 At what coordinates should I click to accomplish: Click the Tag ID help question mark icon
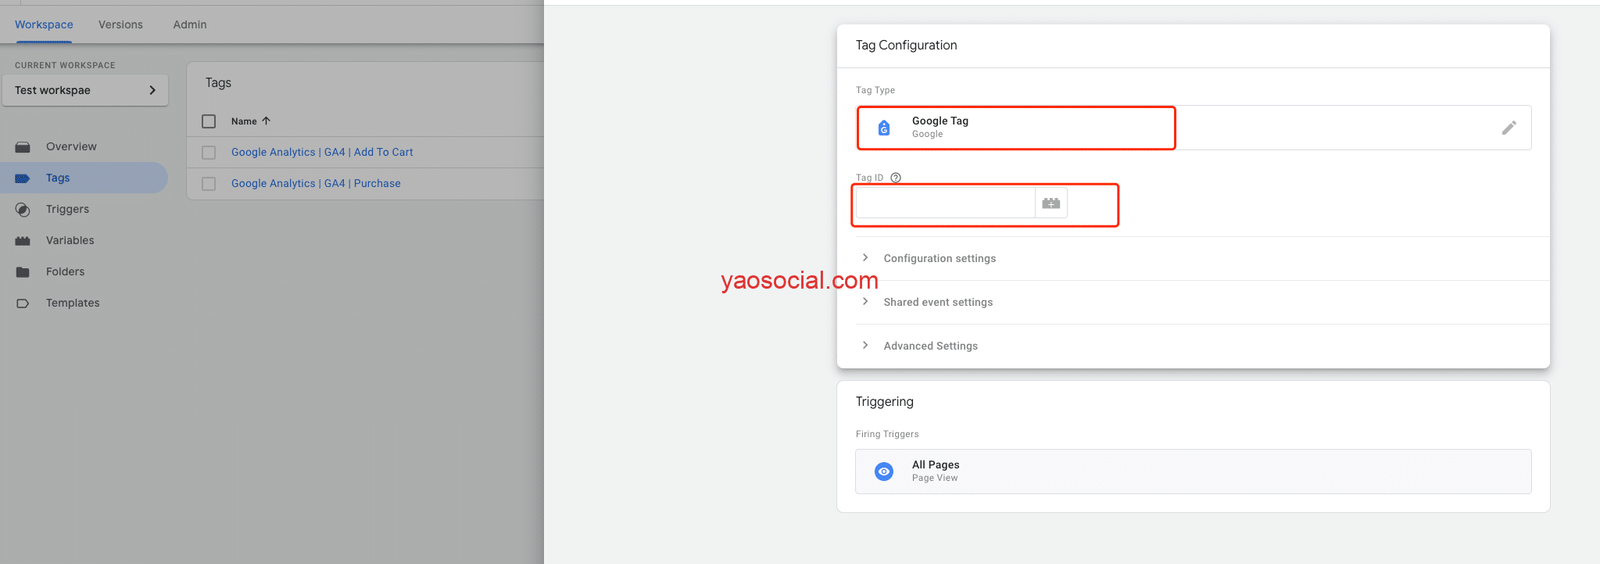click(896, 178)
